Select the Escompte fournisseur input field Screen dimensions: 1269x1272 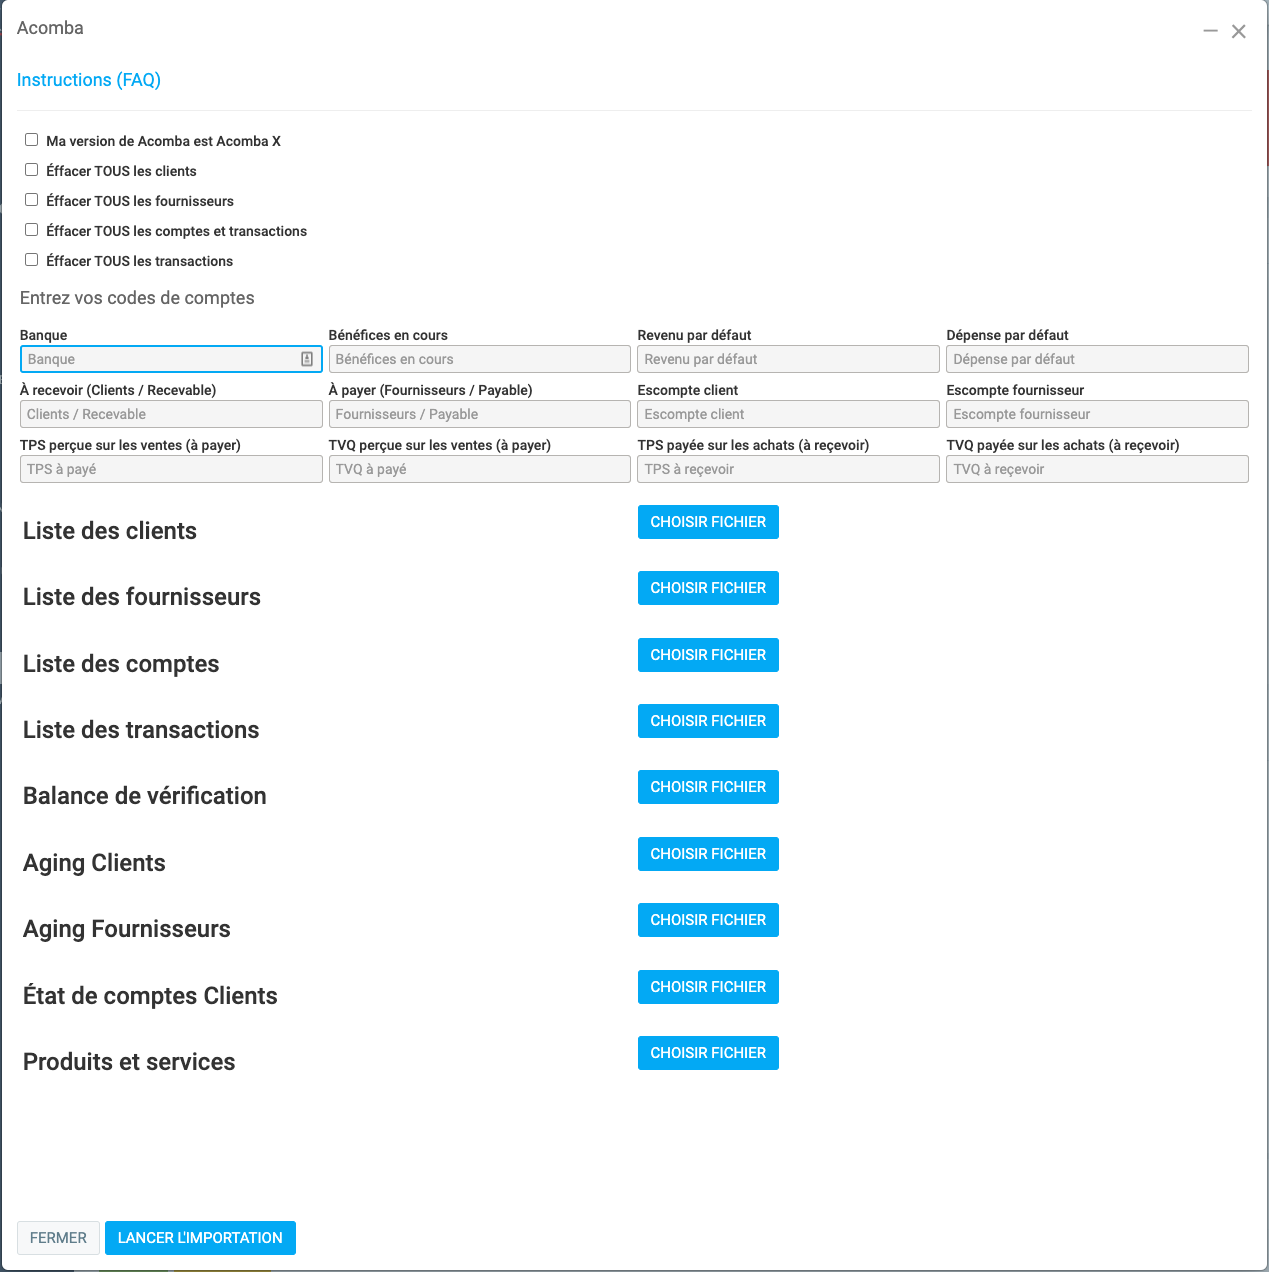tap(1097, 414)
